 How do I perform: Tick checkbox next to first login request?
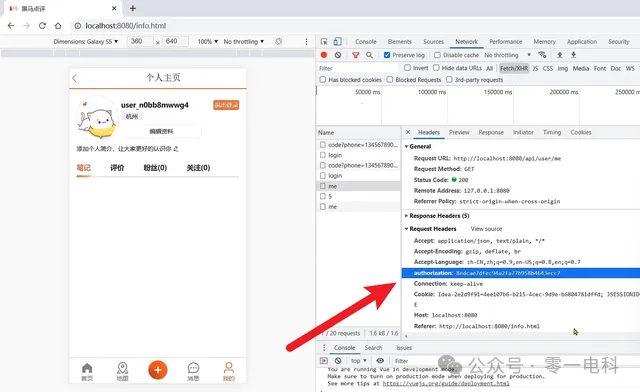(x=323, y=155)
